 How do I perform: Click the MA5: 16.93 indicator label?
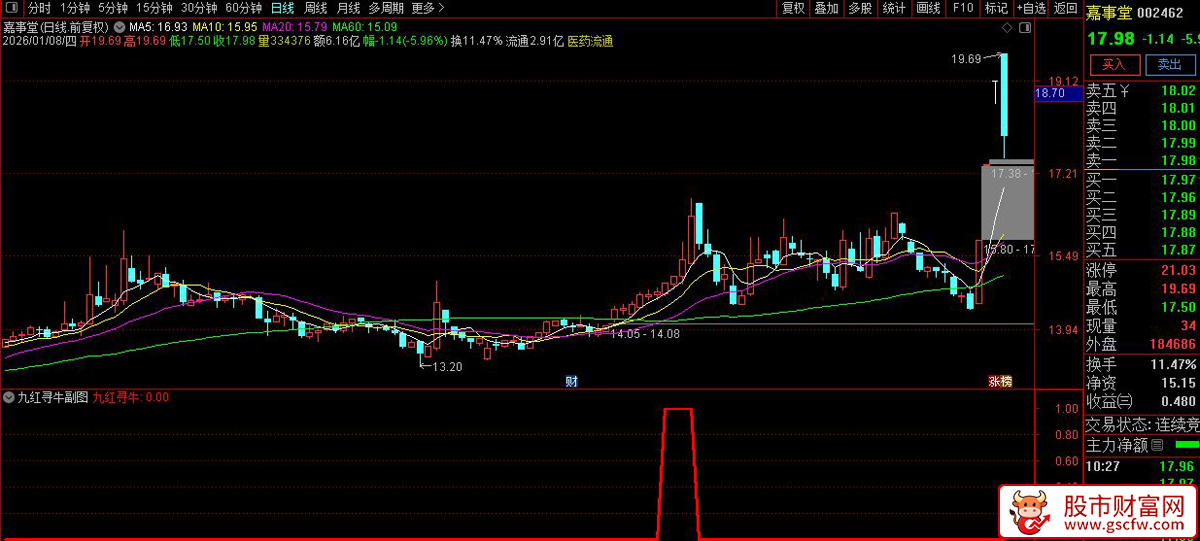[158, 27]
